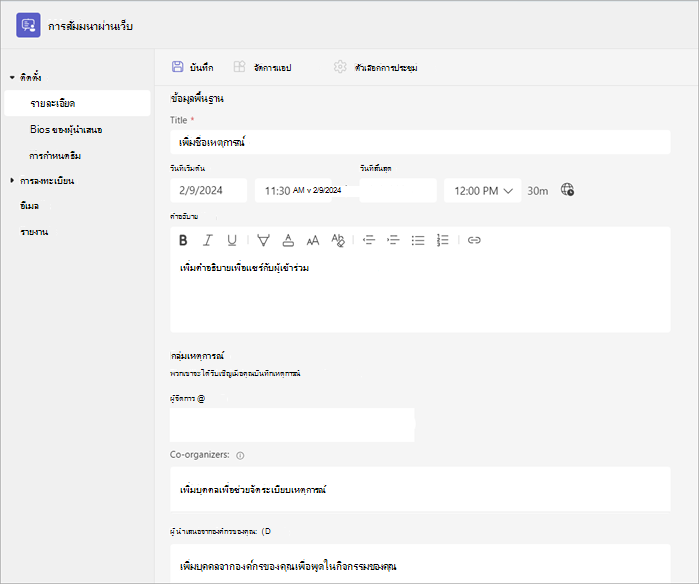Select the text highlight color tool
This screenshot has width=699, height=584.
pyautogui.click(x=263, y=240)
